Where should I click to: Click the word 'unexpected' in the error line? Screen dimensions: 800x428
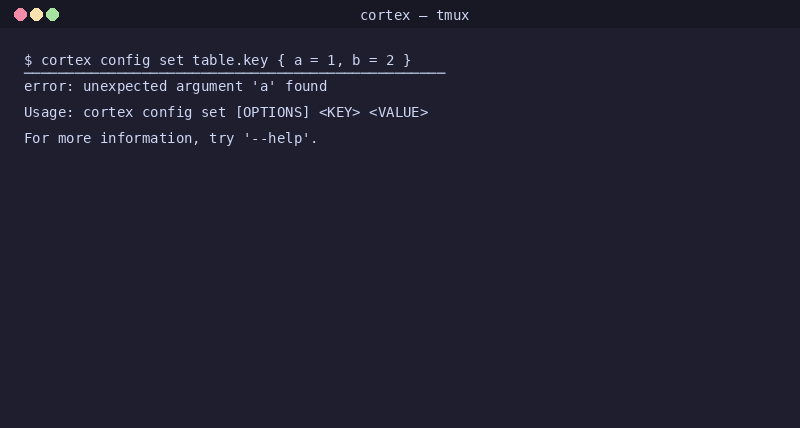pyautogui.click(x=125, y=86)
